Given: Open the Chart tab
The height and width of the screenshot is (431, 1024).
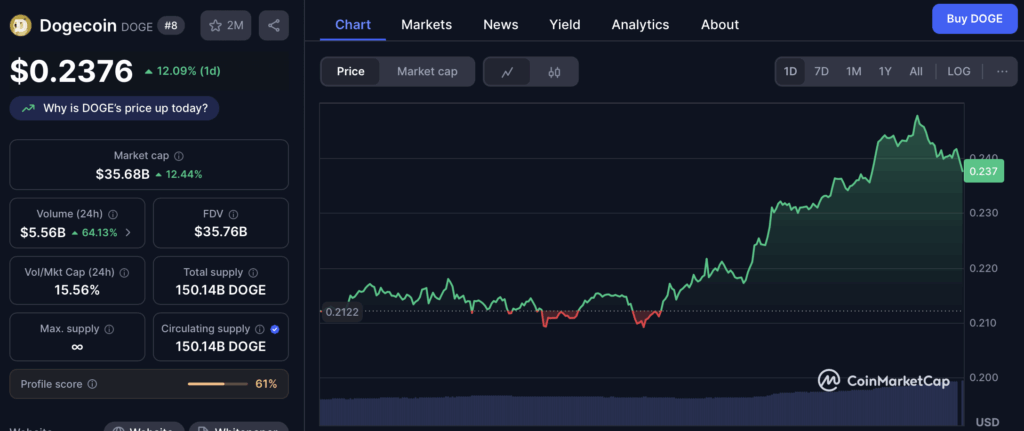Looking at the screenshot, I should 353,25.
